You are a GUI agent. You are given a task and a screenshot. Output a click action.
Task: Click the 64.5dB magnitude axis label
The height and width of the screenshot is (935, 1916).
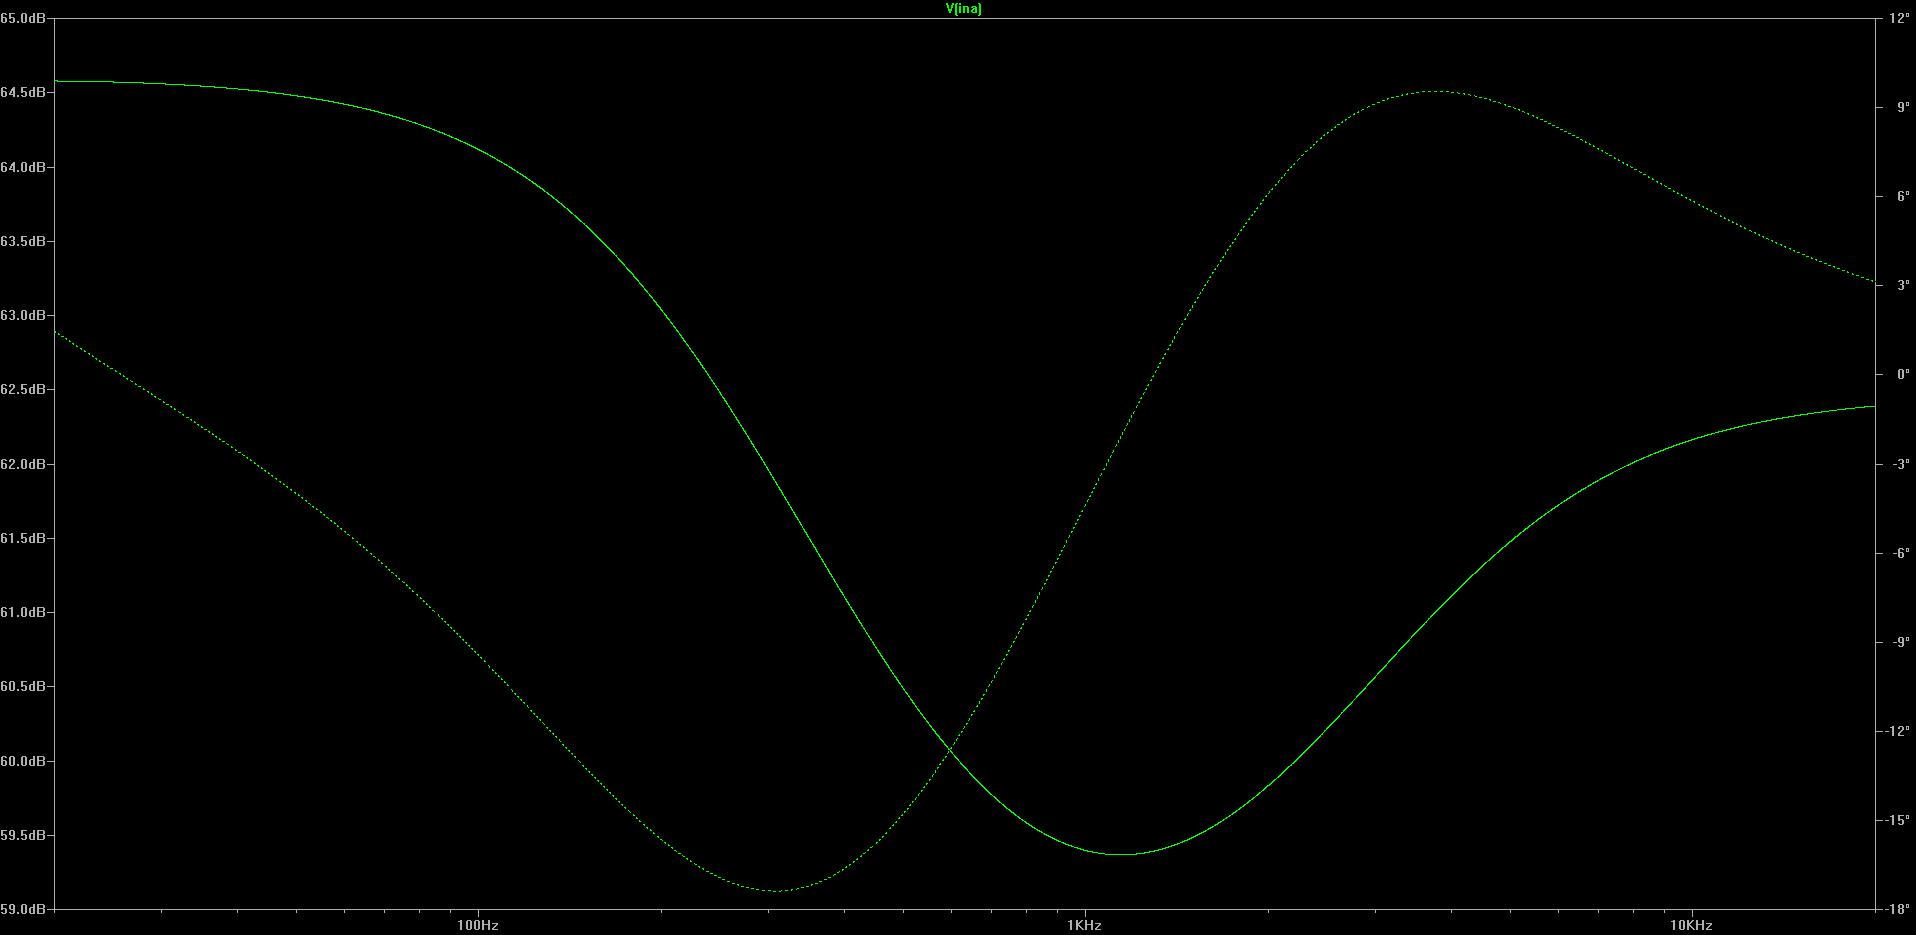point(22,93)
